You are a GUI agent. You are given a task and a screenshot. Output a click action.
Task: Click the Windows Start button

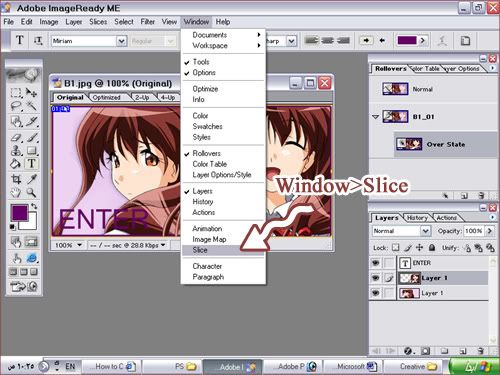coord(474,367)
